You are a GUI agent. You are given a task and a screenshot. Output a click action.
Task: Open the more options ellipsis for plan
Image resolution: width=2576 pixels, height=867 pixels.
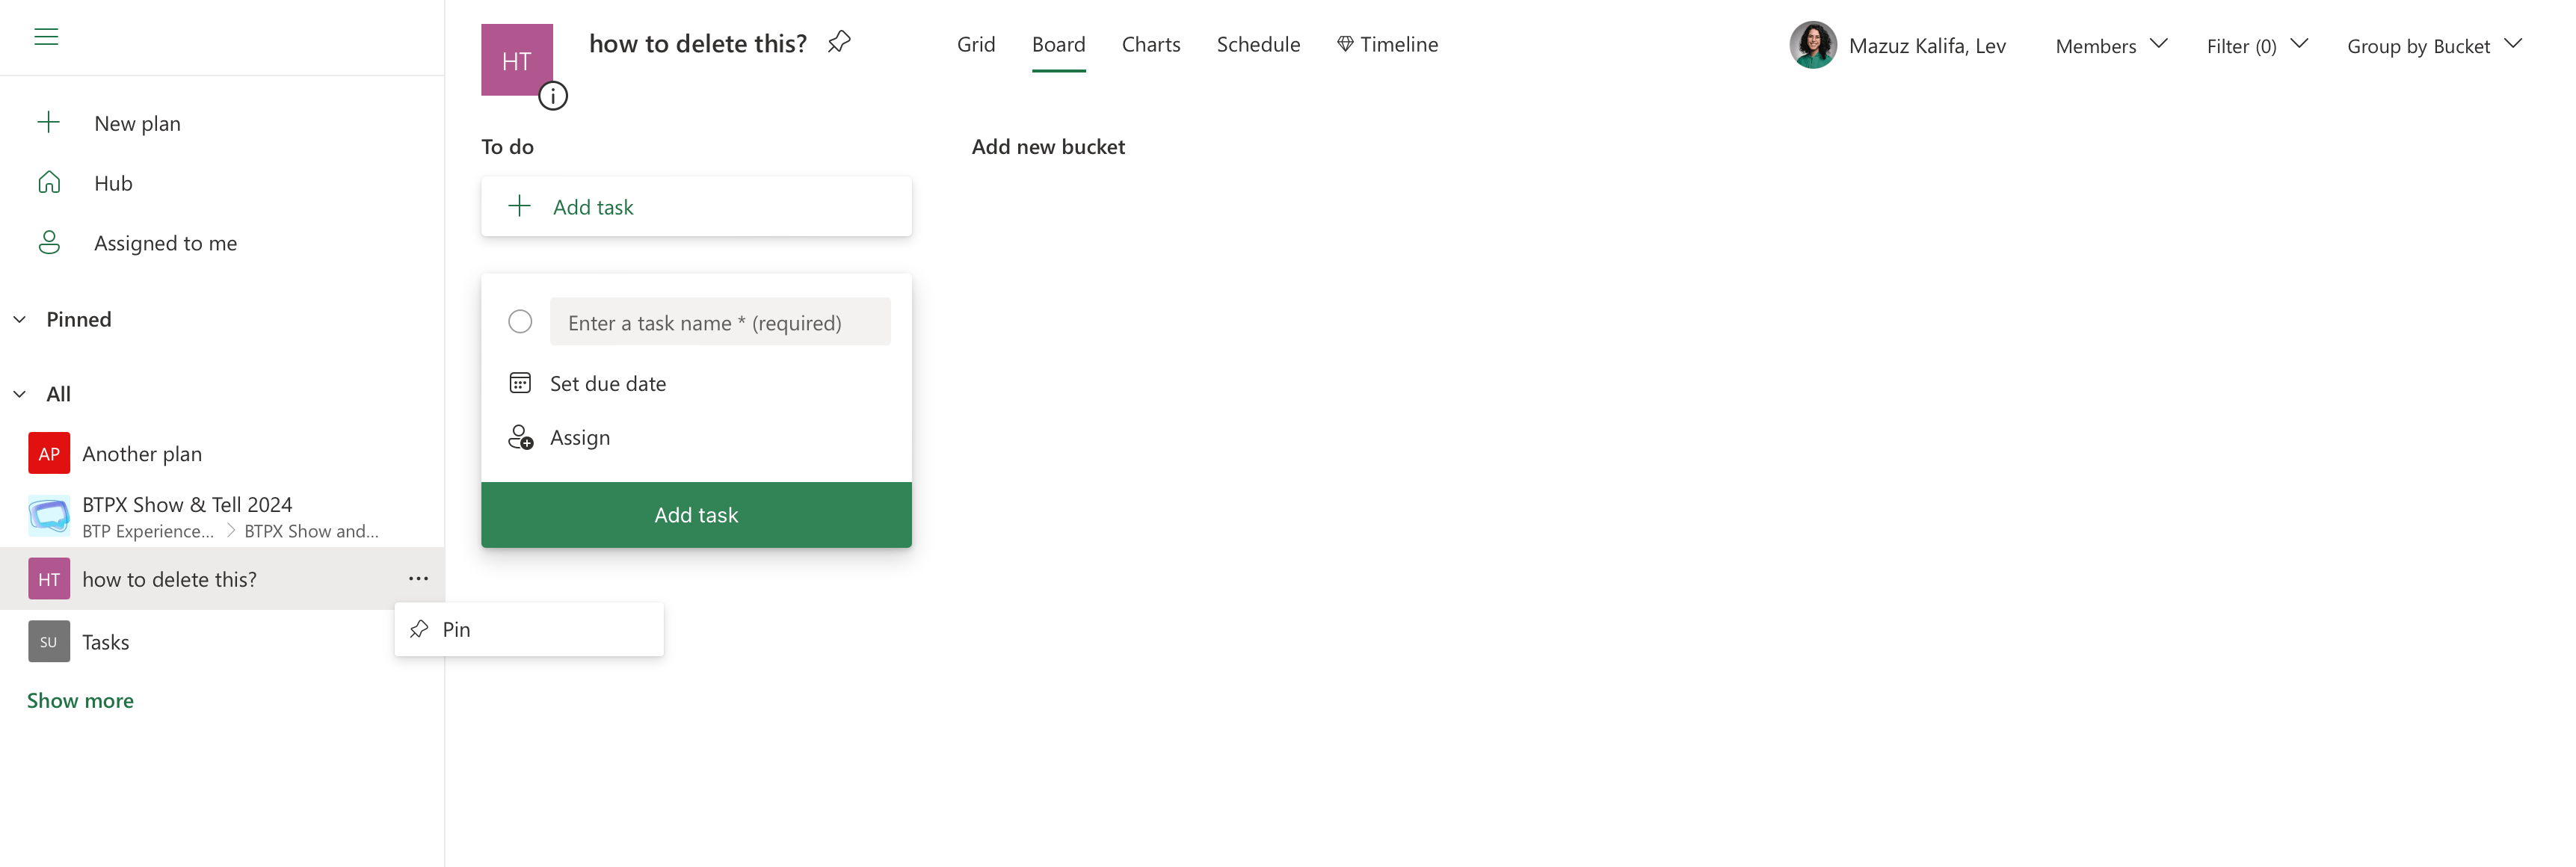[418, 579]
